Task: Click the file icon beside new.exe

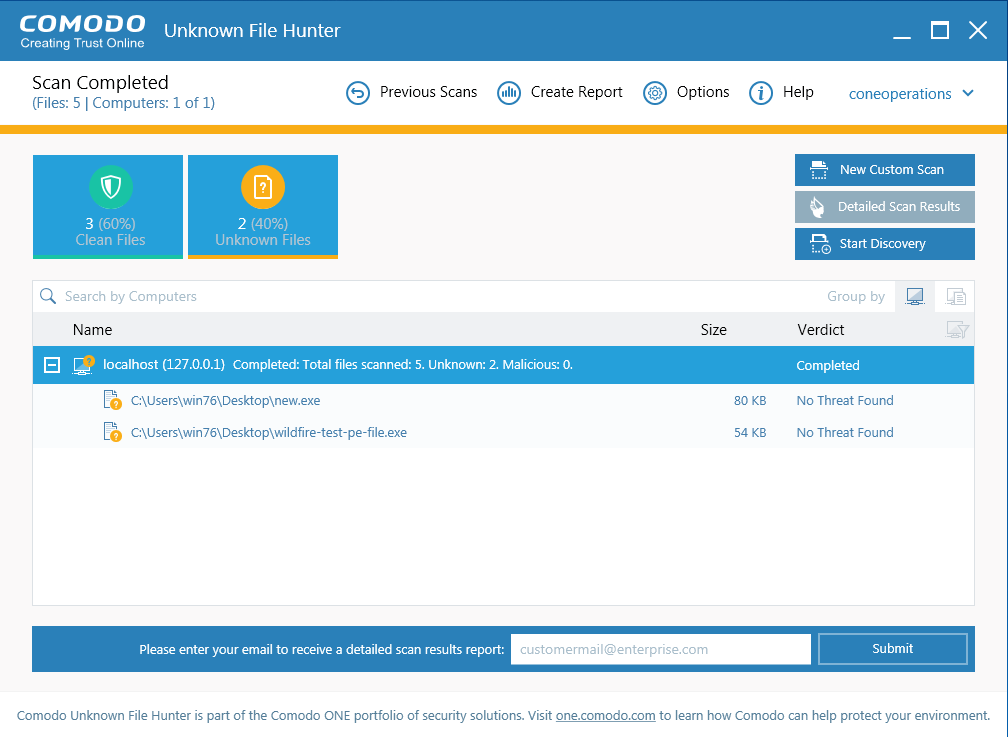Action: point(112,400)
